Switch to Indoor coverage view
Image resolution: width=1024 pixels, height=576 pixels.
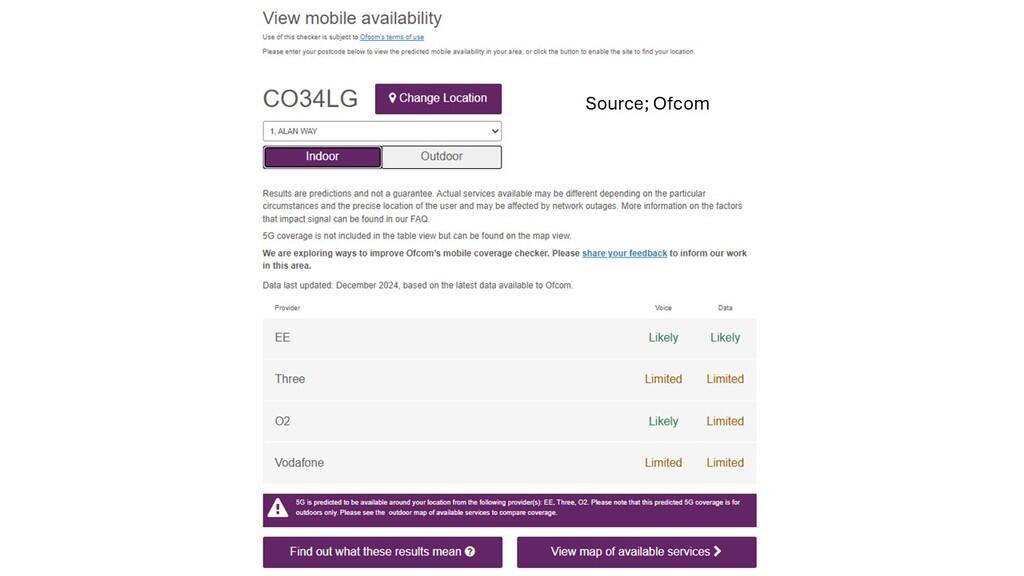[x=322, y=157]
